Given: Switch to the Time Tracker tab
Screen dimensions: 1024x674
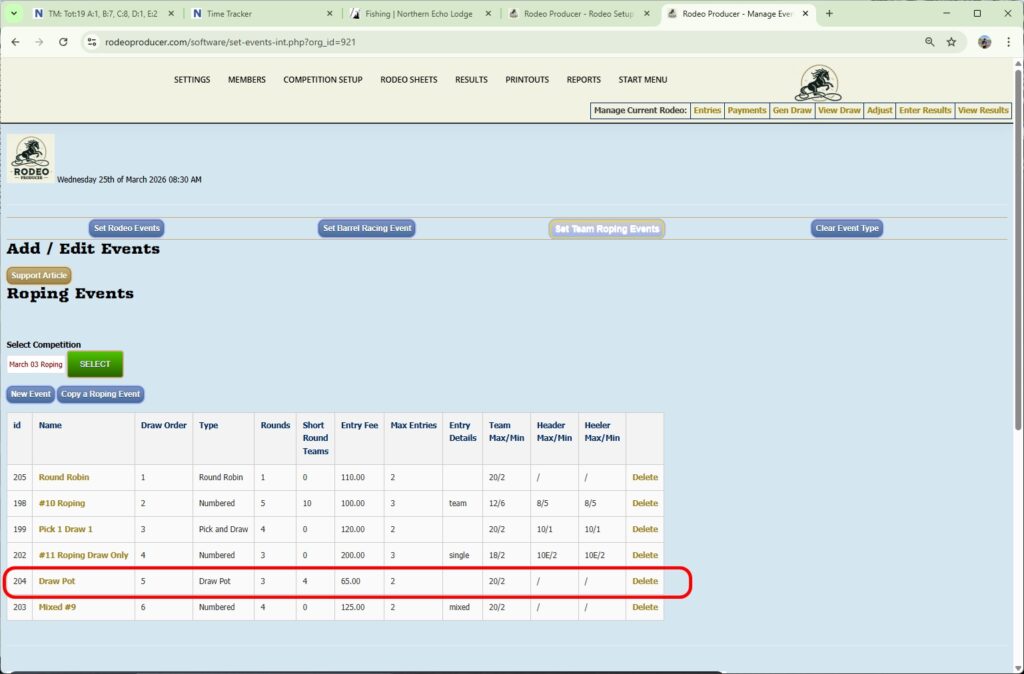Looking at the screenshot, I should pyautogui.click(x=260, y=14).
